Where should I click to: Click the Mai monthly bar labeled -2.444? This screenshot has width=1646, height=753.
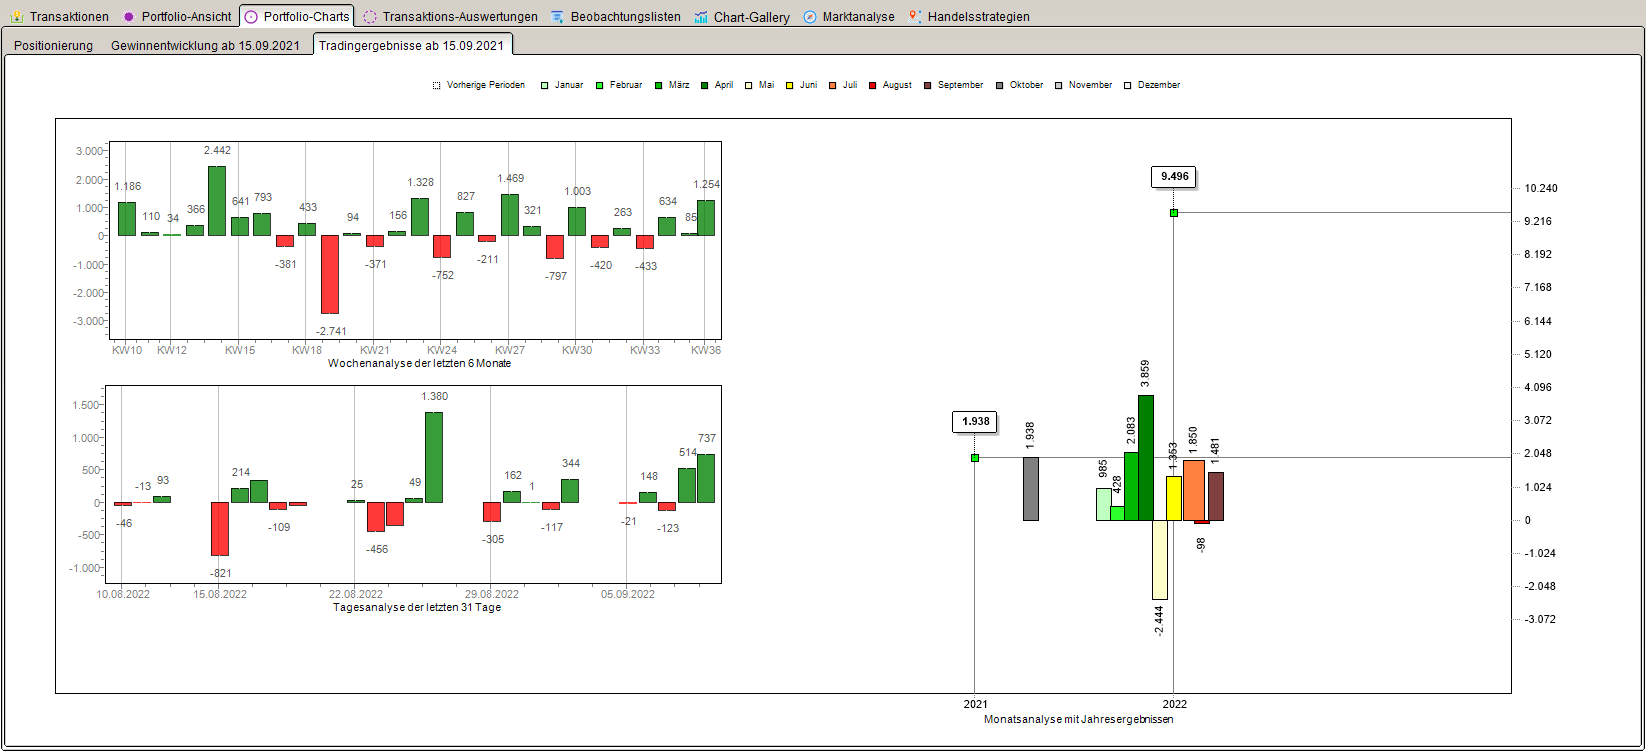1160,559
